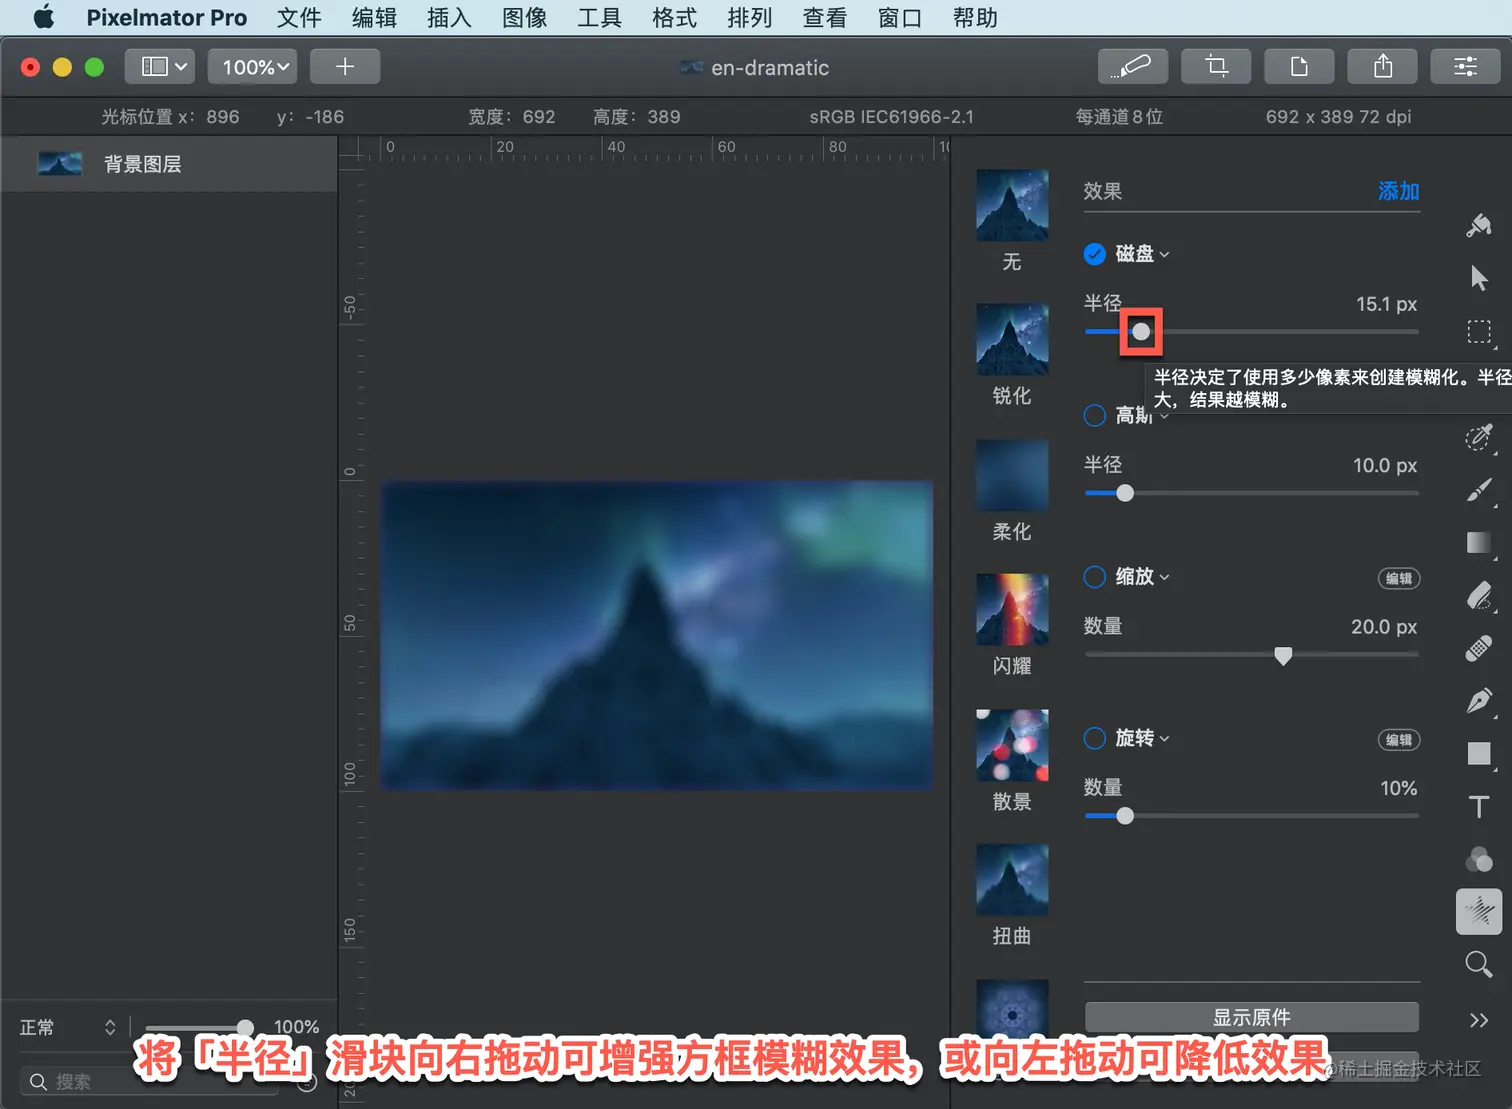
Task: Open the Crop tool in toolbar
Action: click(x=1216, y=67)
